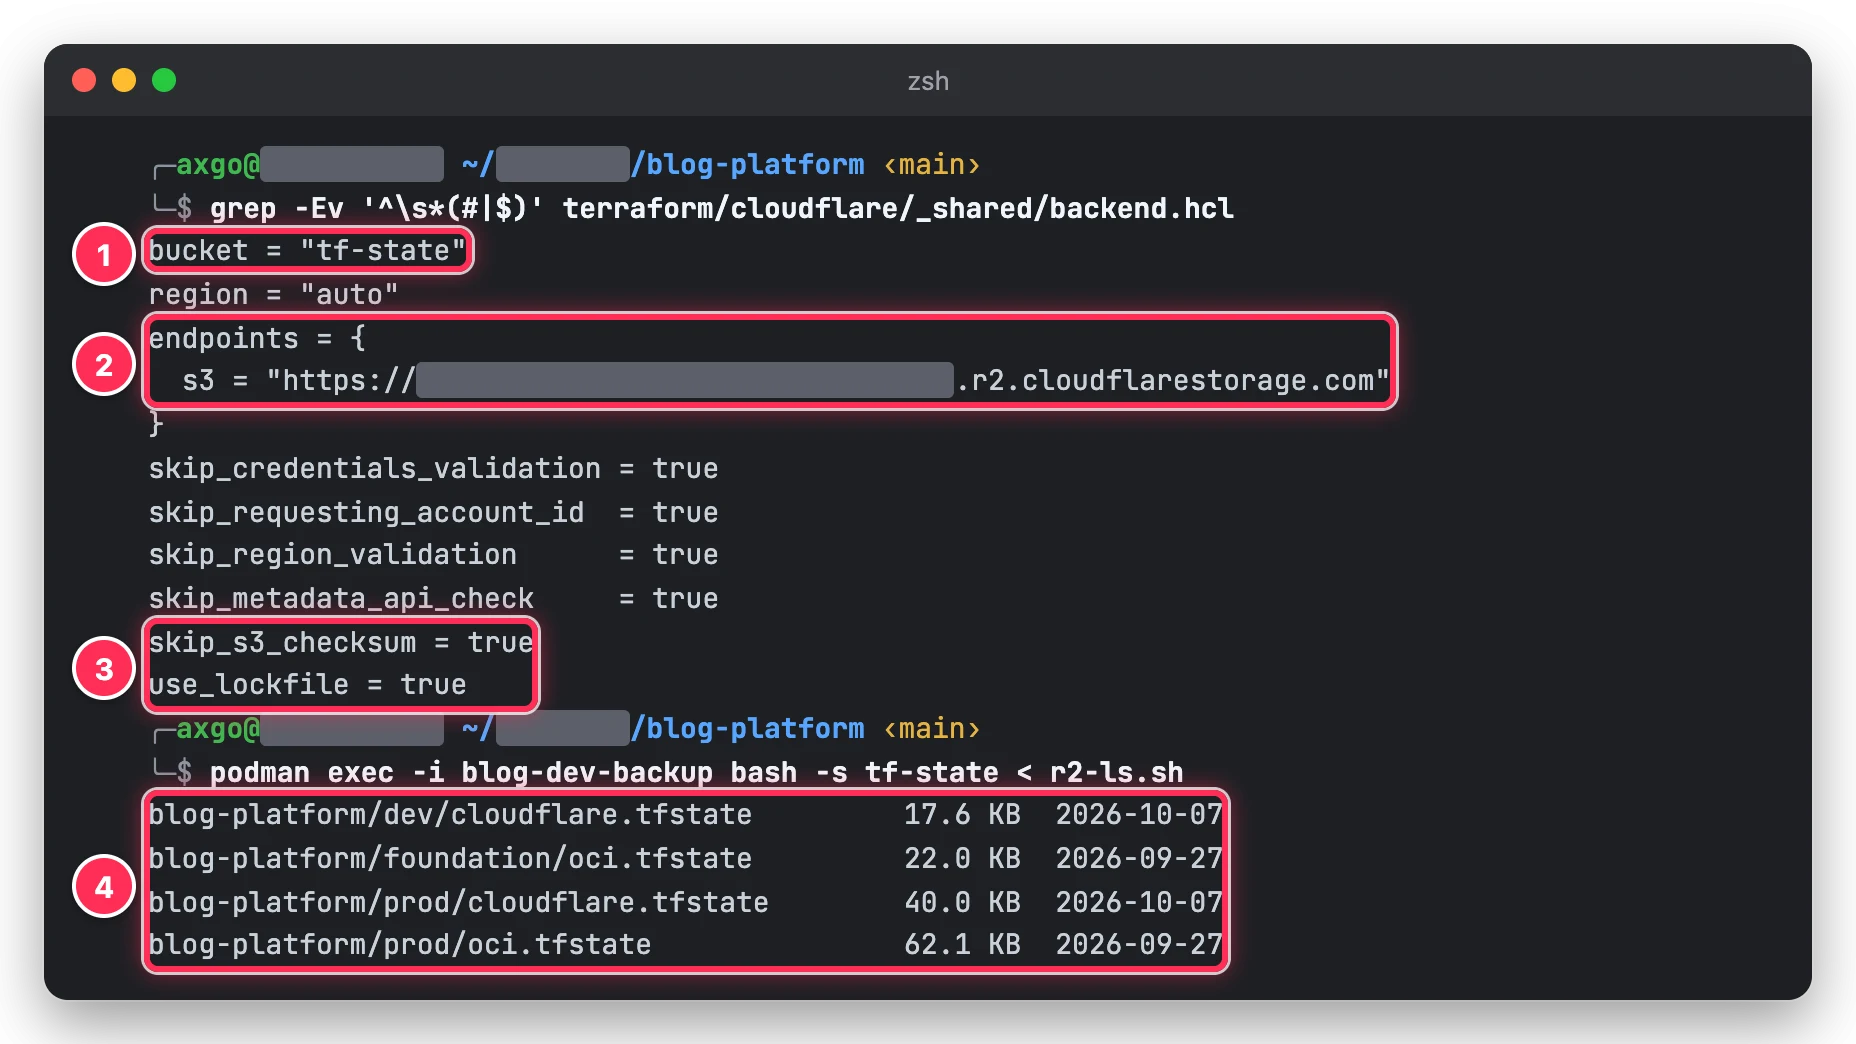Click the first prompt's /blog-platform path

tap(747, 164)
